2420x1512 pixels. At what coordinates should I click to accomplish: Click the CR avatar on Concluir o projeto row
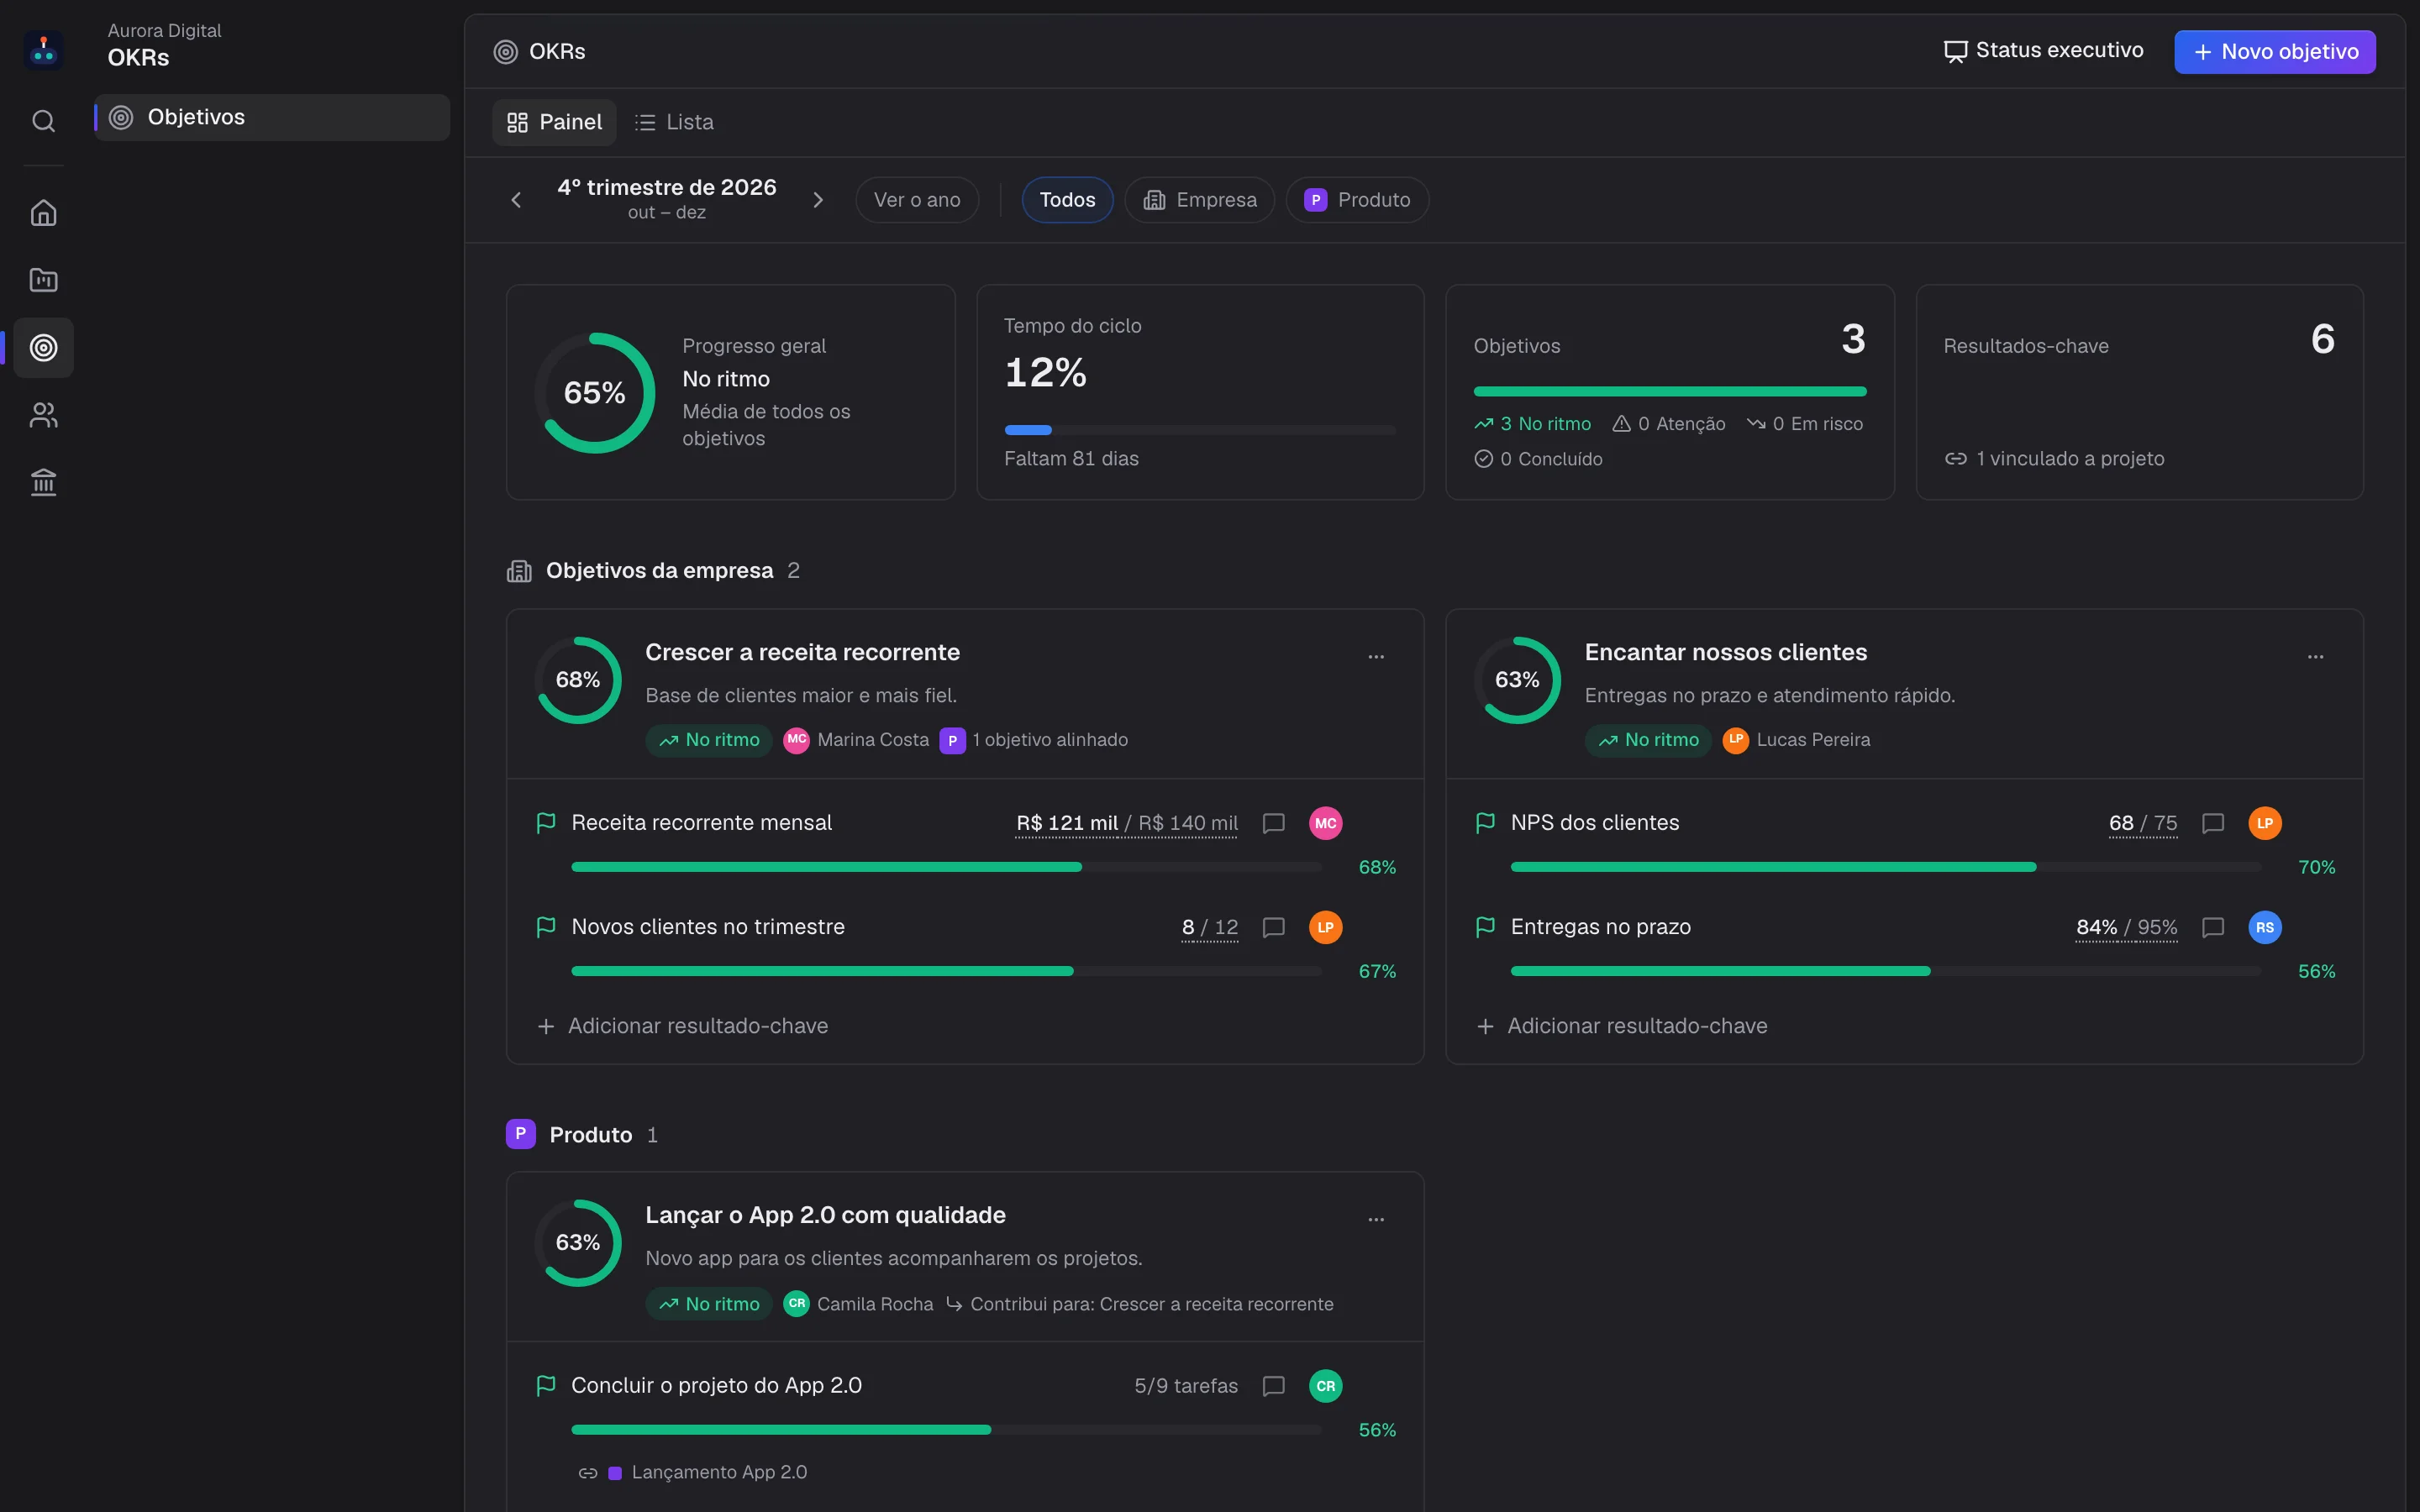(x=1325, y=1386)
